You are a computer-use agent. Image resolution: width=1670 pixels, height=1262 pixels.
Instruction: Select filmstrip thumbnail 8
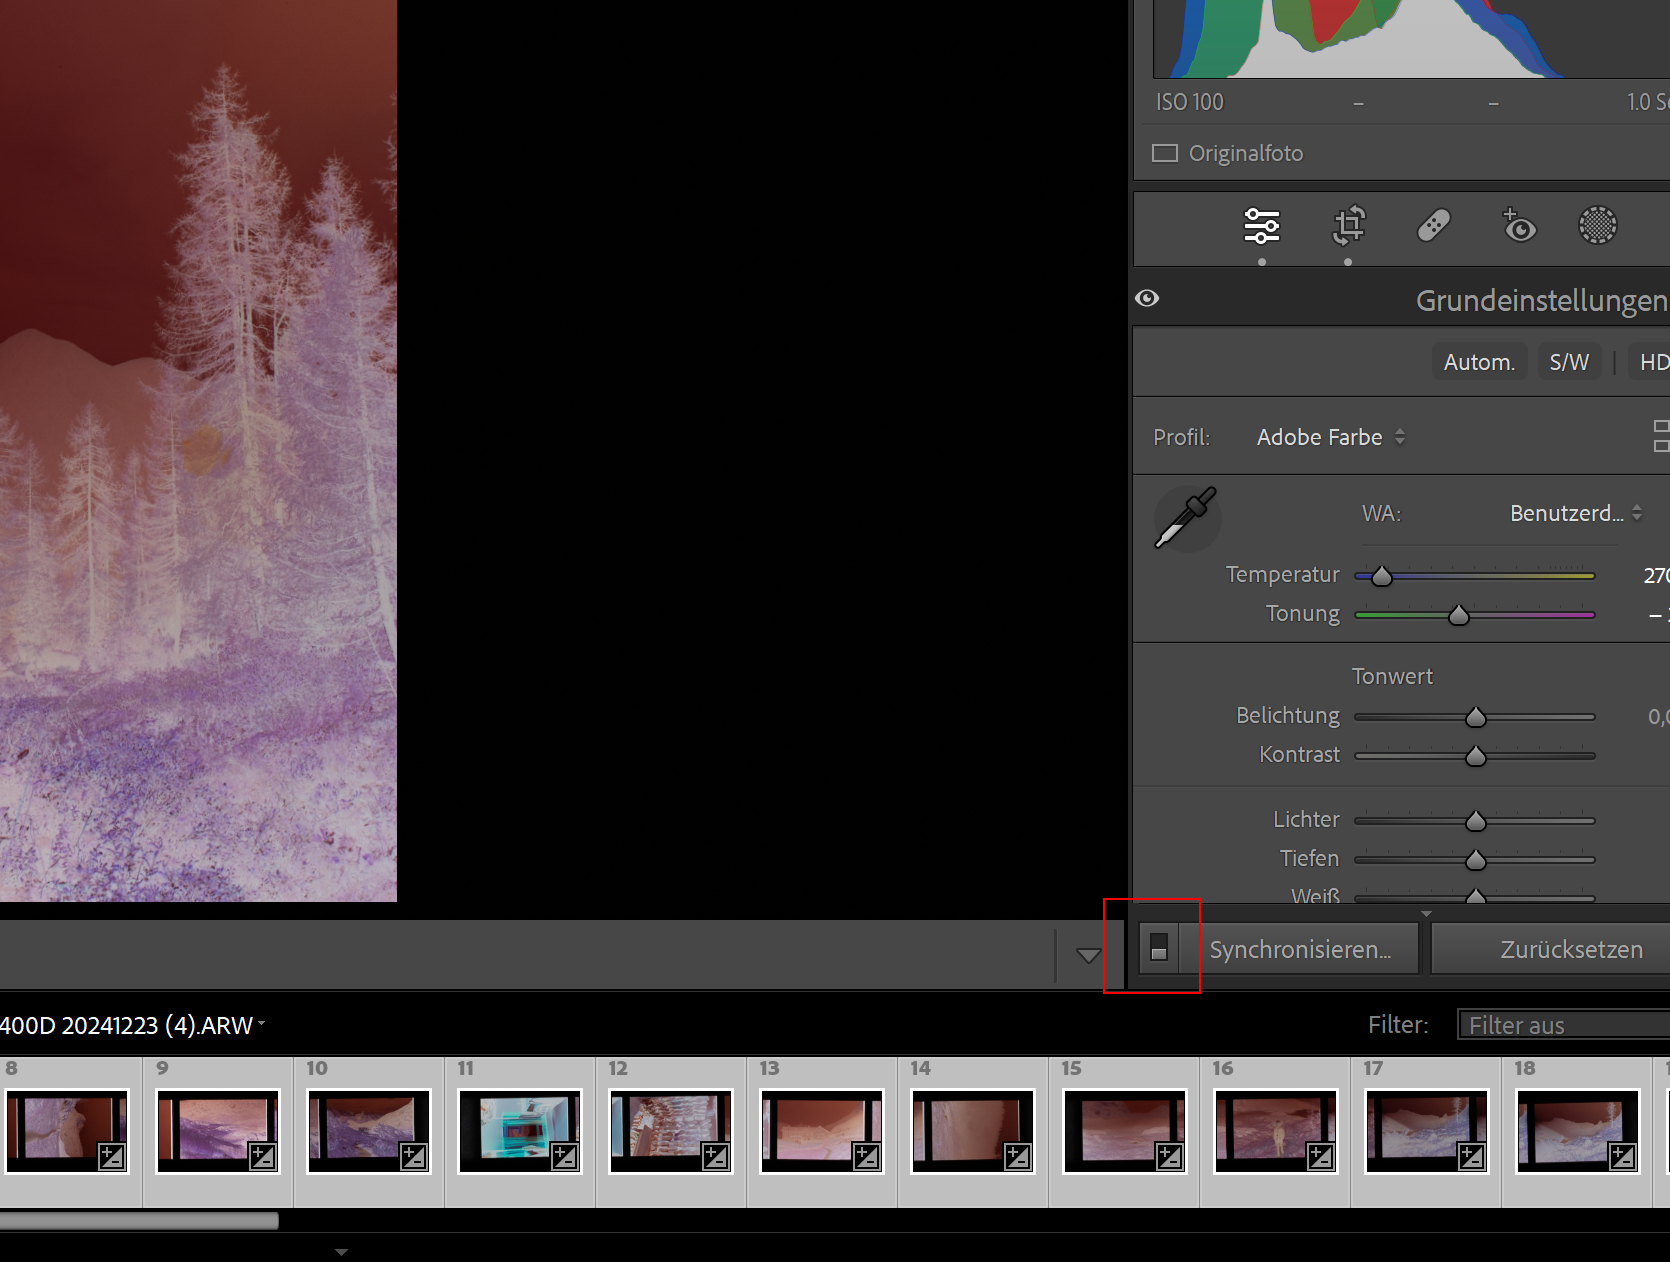(x=67, y=1131)
